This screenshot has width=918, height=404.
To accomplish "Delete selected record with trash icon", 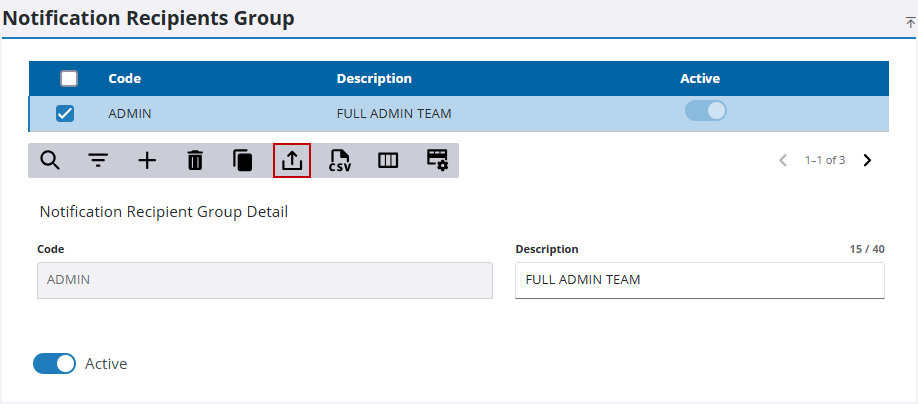I will [x=195, y=160].
